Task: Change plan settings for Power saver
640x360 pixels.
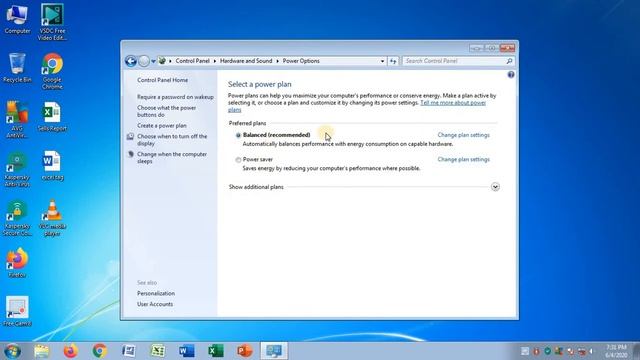Action: (x=463, y=160)
